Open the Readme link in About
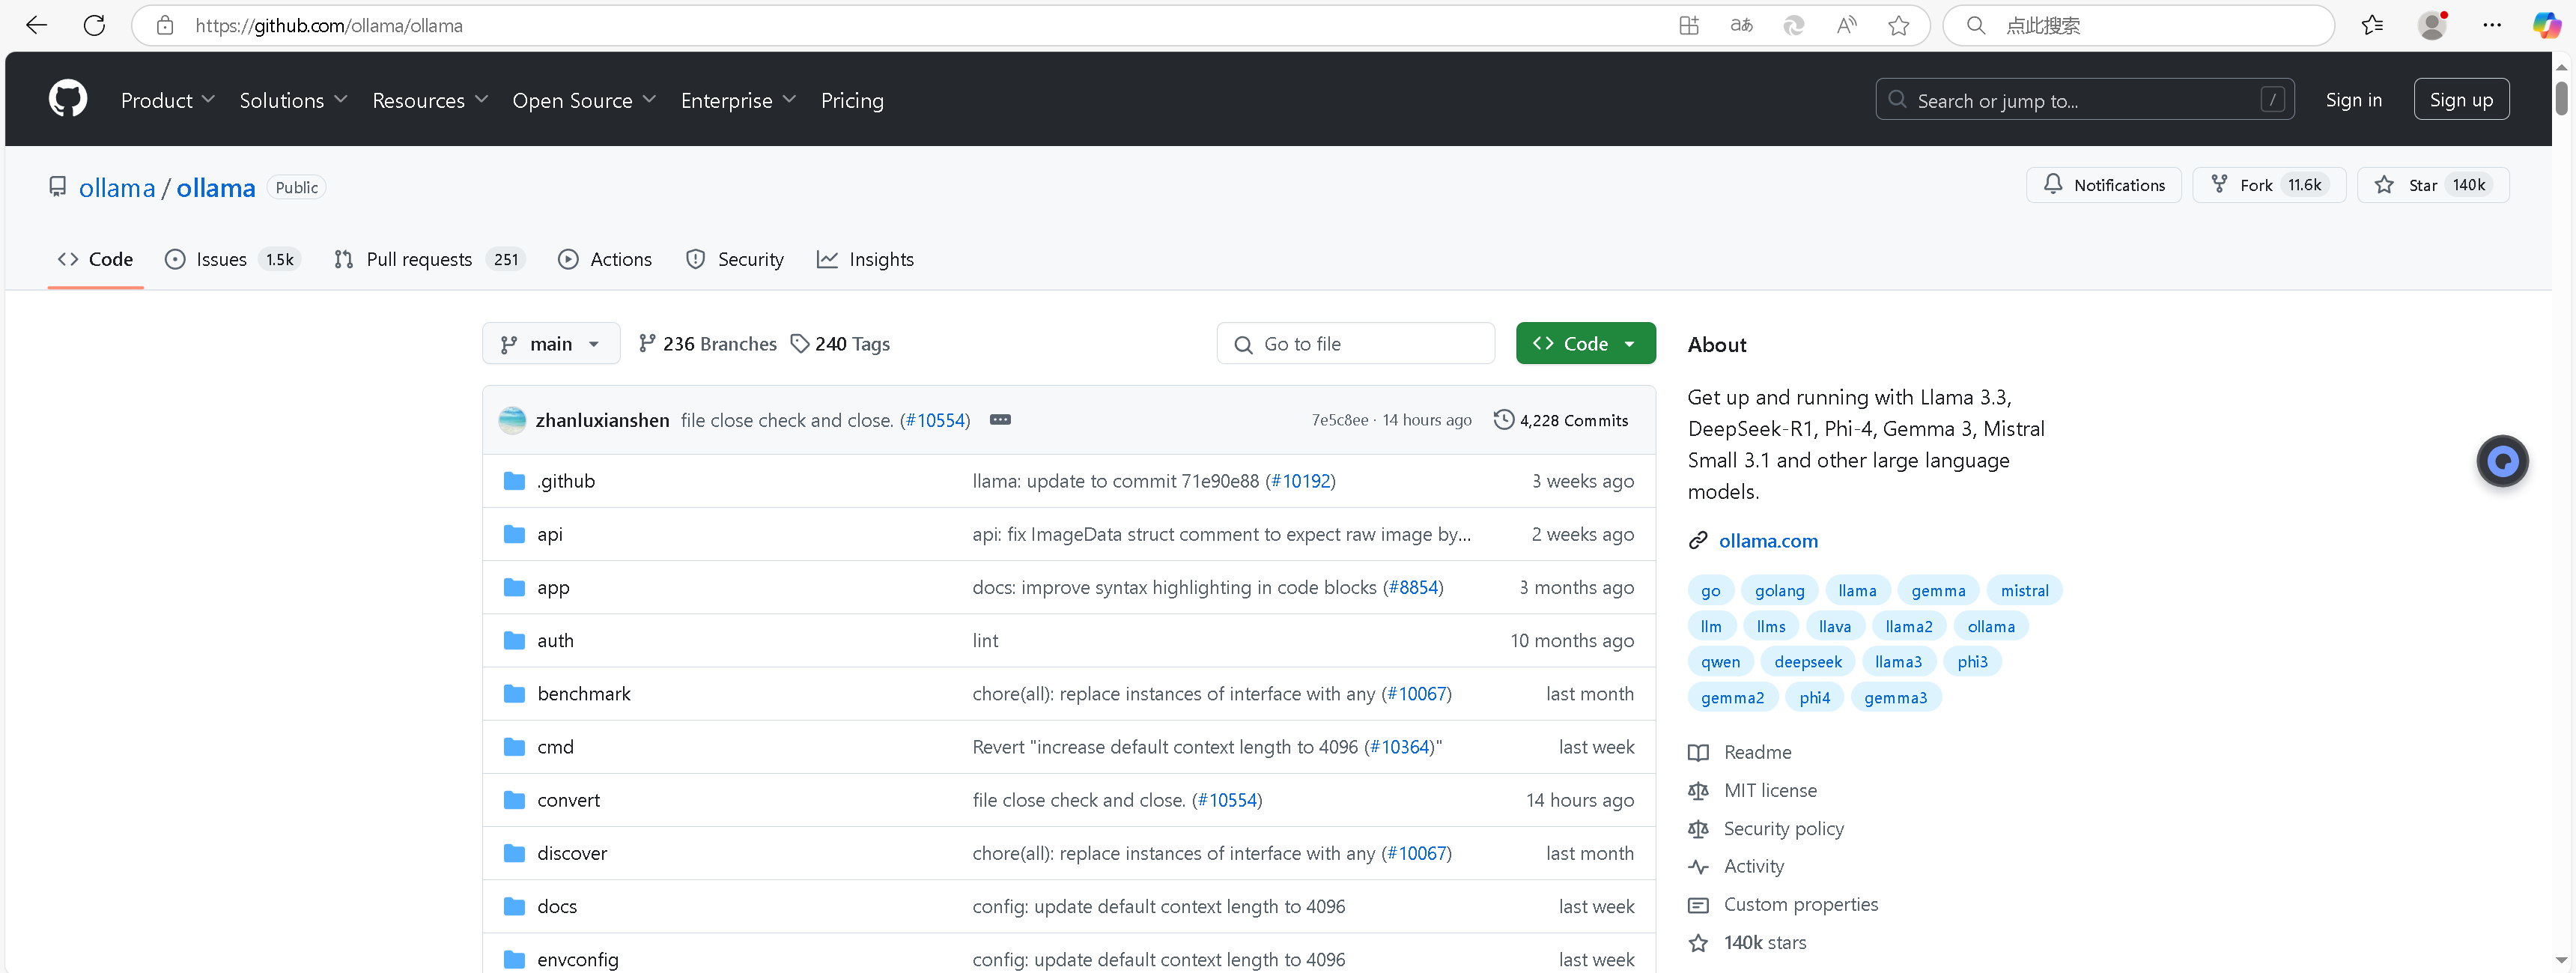 pyautogui.click(x=1757, y=752)
